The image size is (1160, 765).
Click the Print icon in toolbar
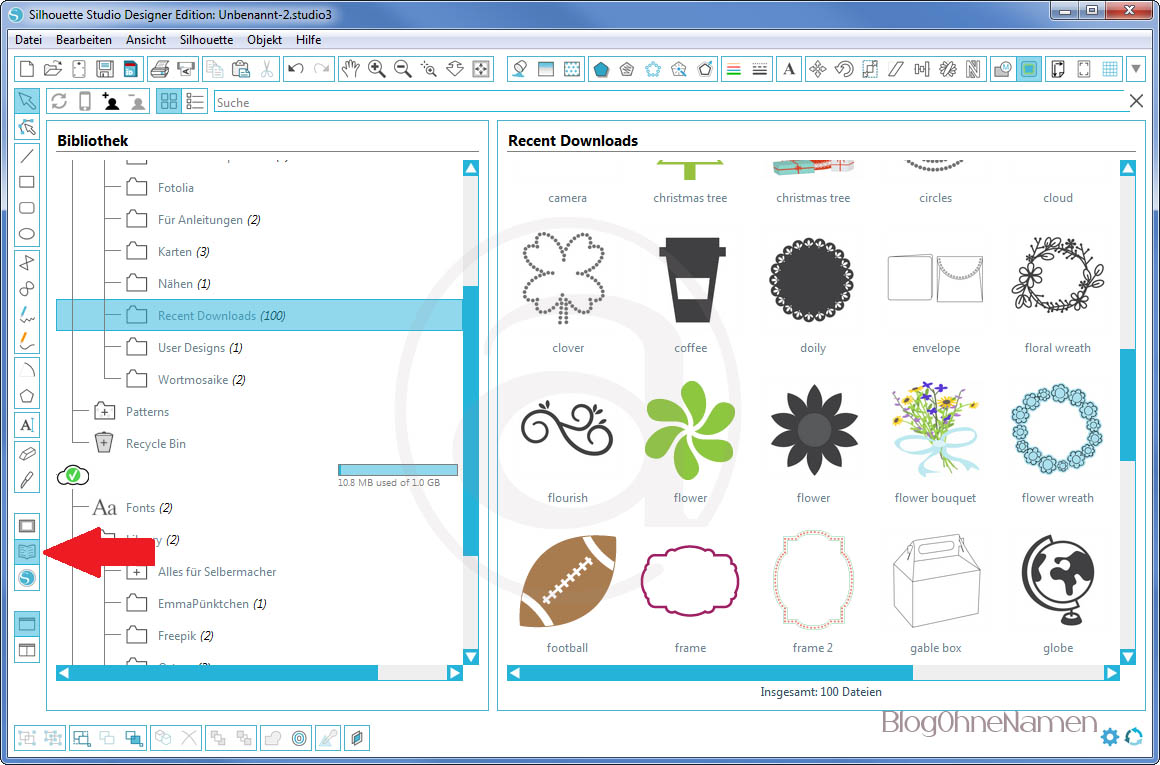(159, 69)
